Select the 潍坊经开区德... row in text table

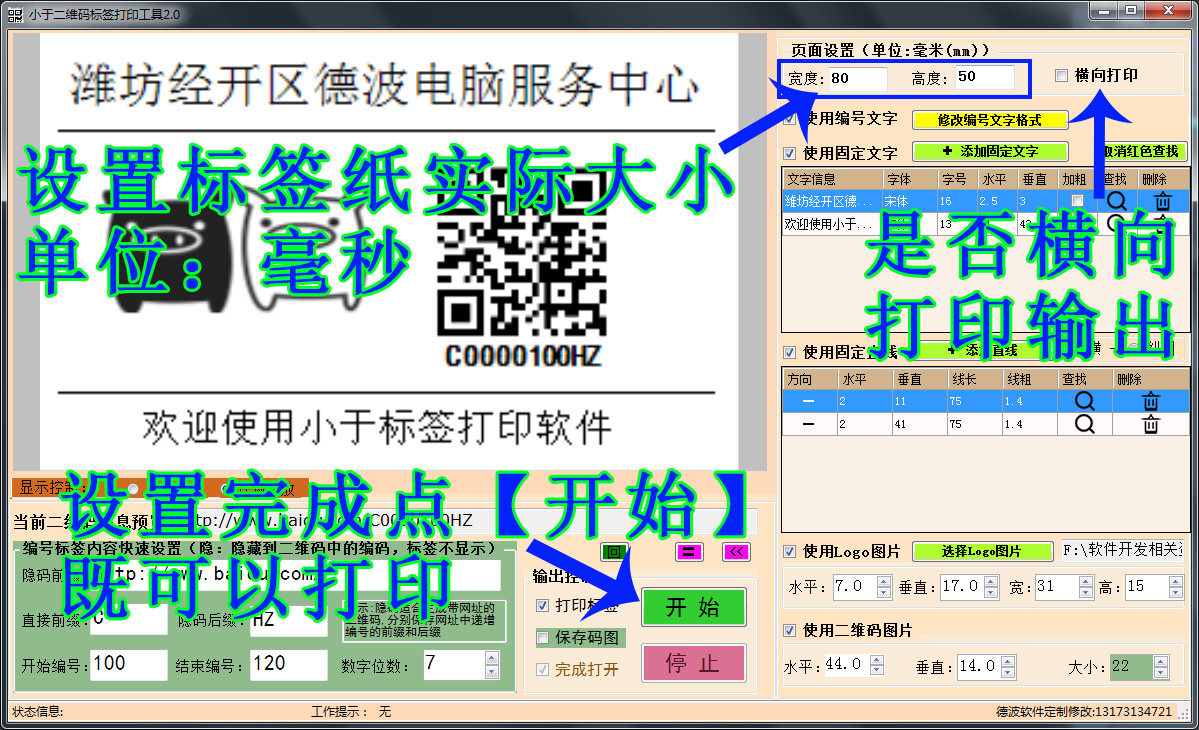point(986,201)
